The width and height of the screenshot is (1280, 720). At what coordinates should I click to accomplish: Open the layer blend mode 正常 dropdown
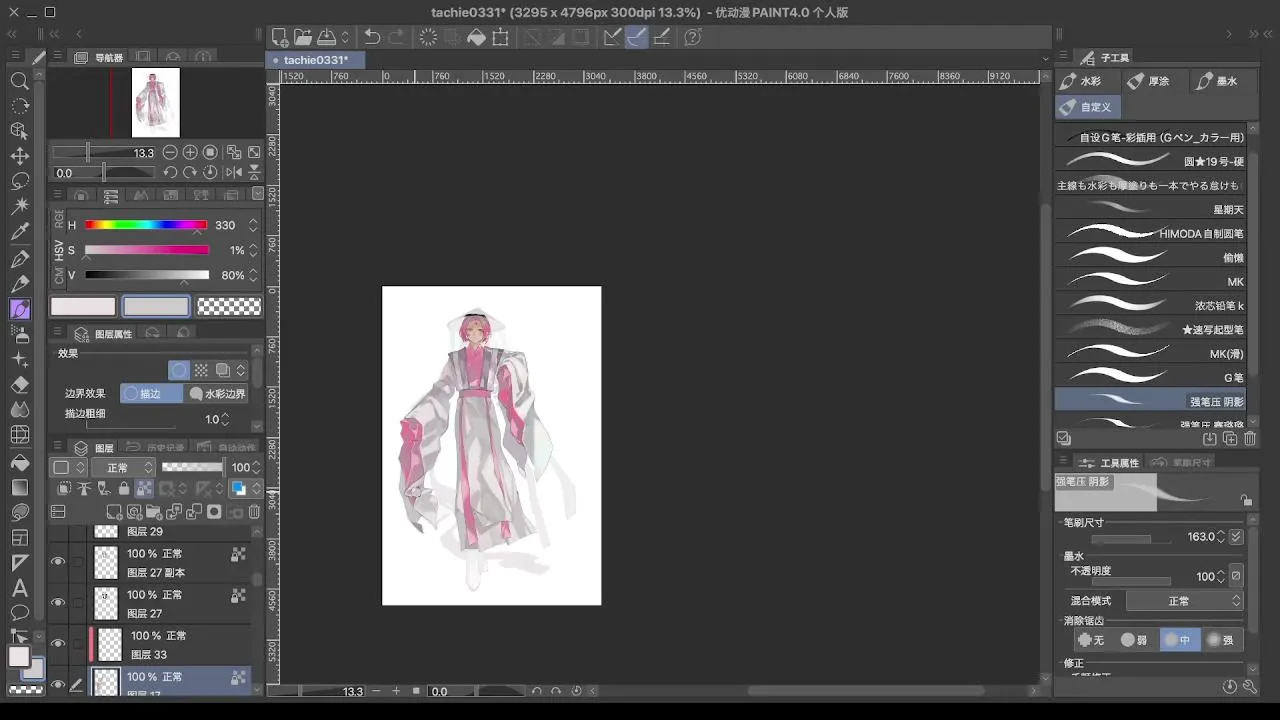click(123, 467)
